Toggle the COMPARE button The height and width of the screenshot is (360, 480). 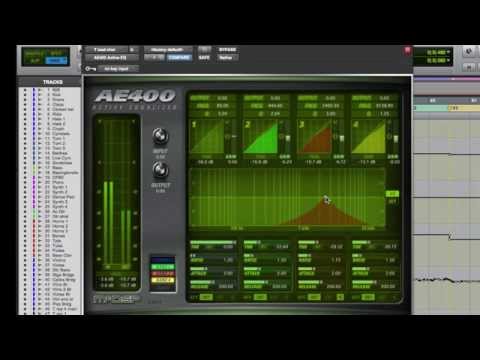[x=179, y=58]
